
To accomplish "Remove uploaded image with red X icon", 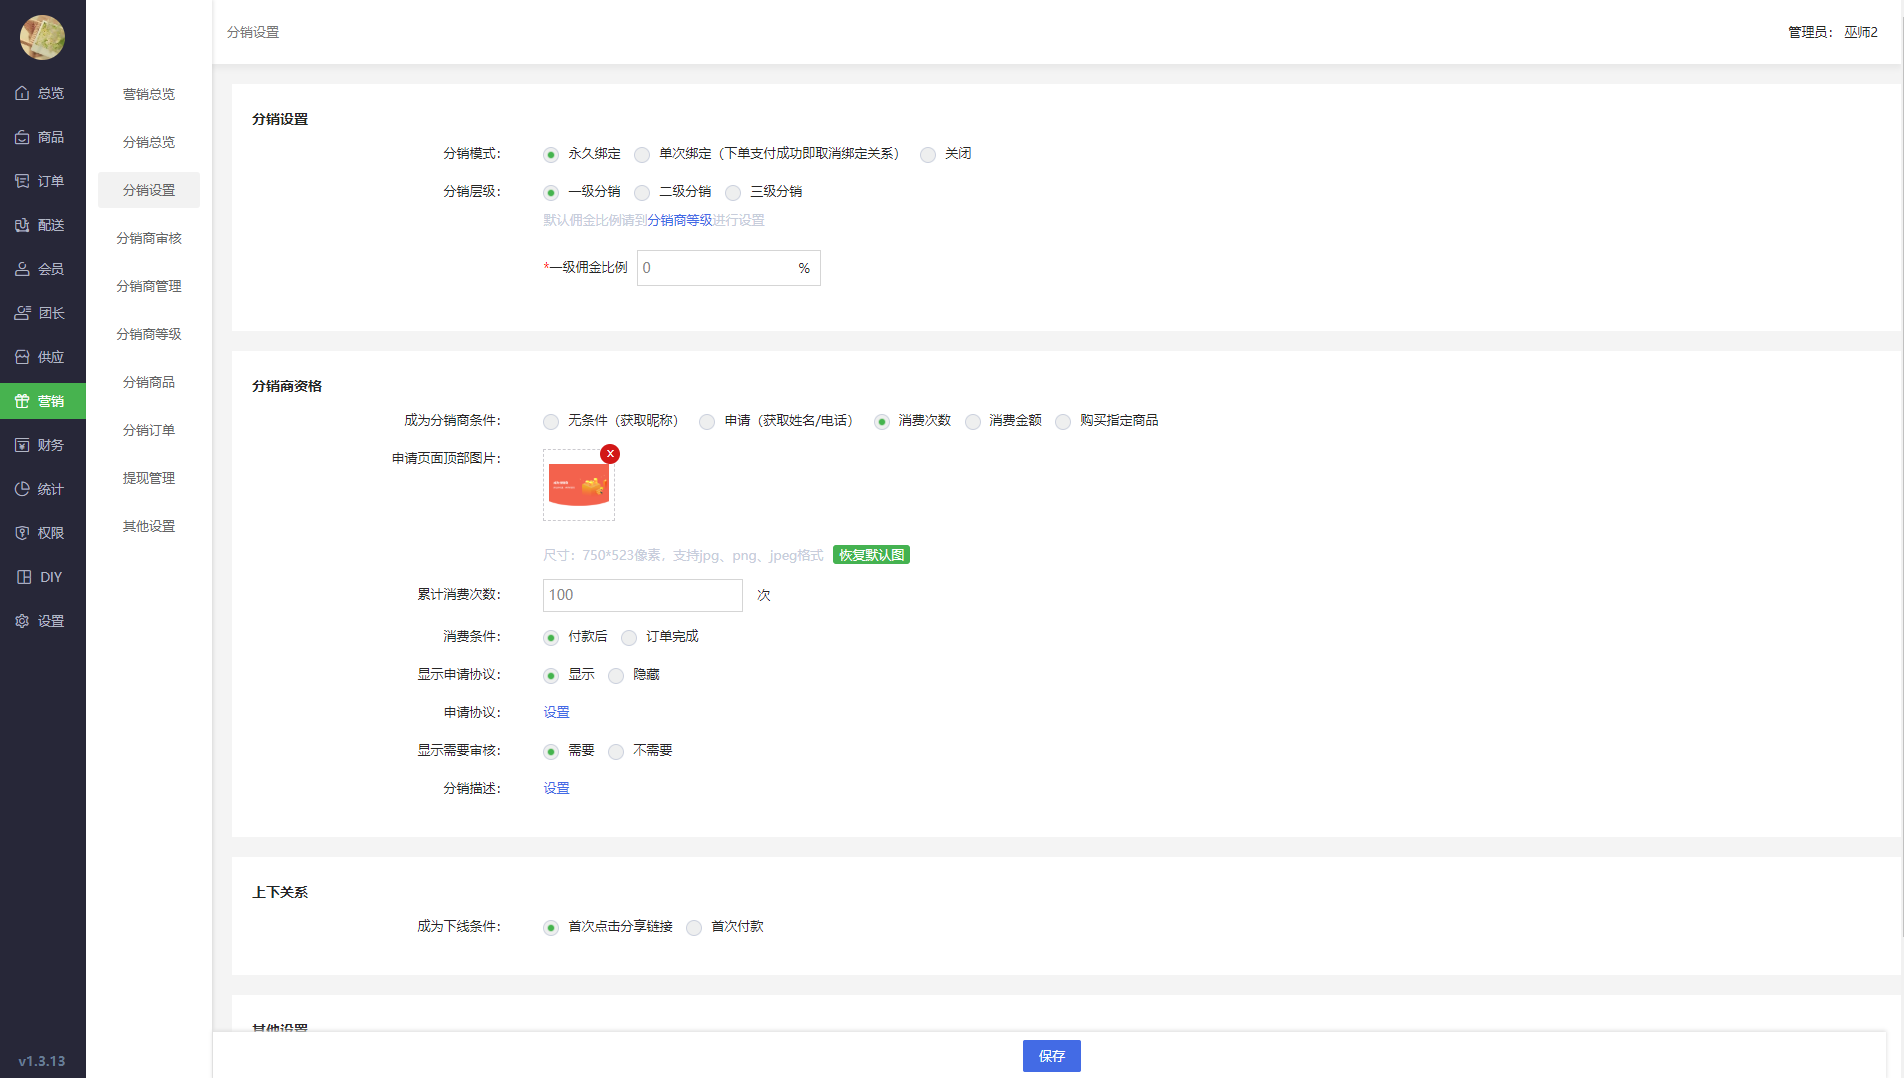I will [x=610, y=454].
